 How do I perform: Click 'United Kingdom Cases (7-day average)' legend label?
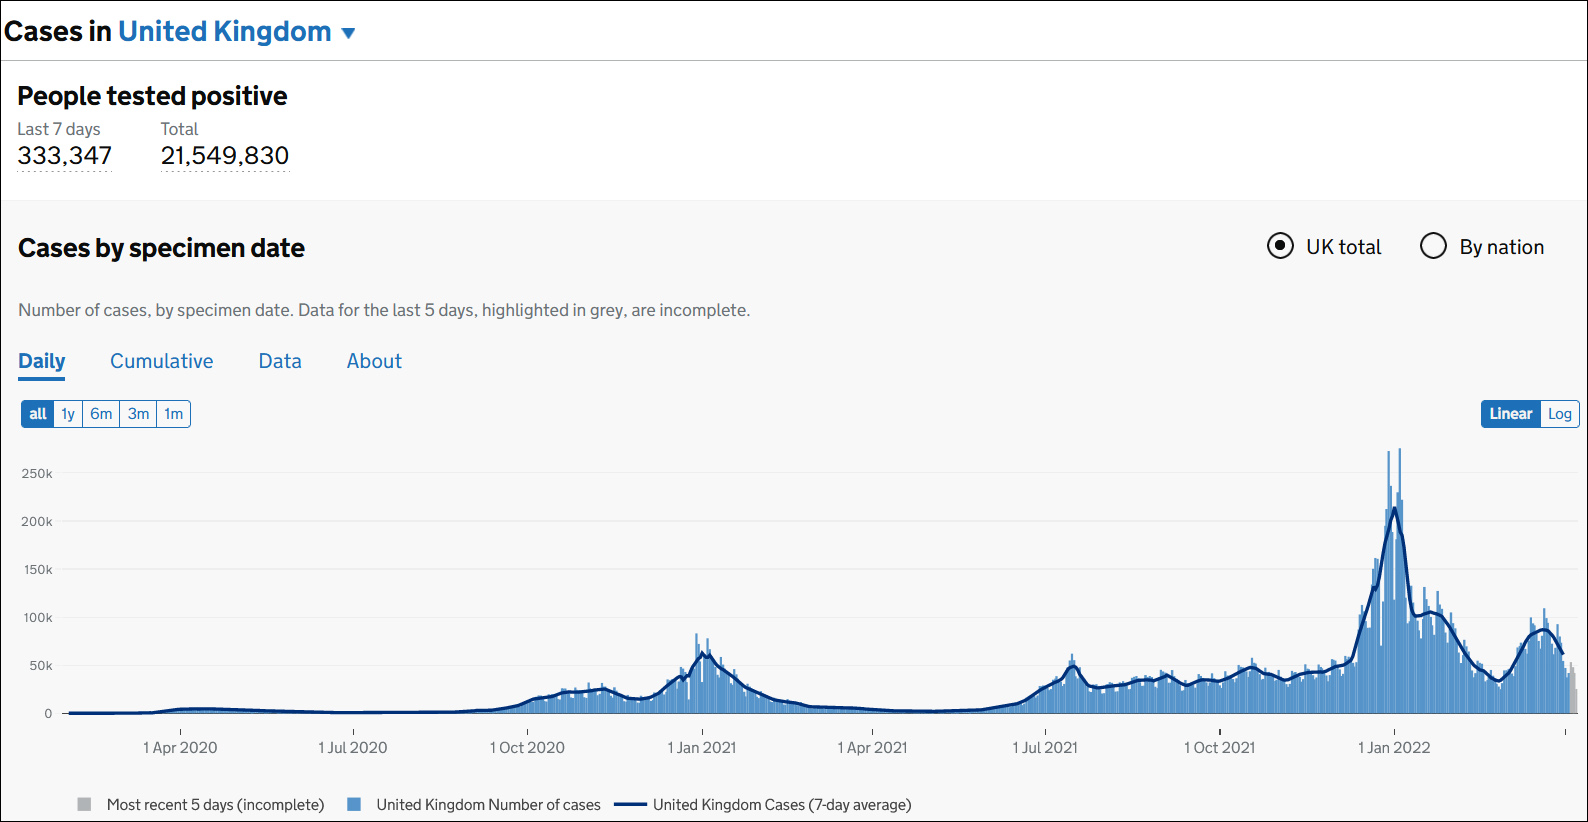tap(782, 805)
